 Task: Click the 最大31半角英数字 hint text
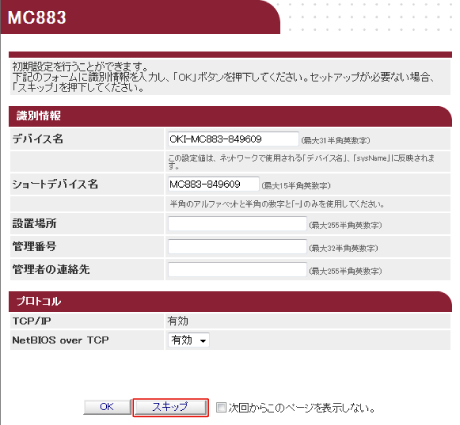336,140
